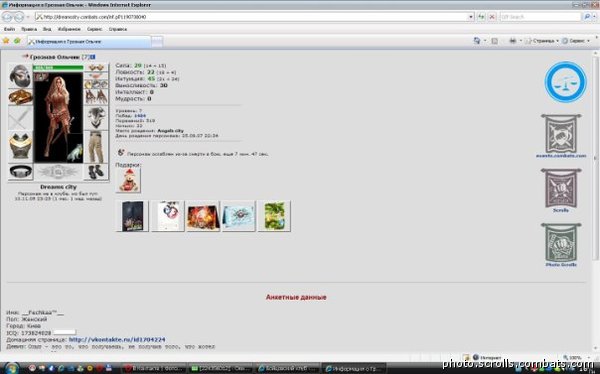Click the search magnifier button
The height and width of the screenshot is (374, 600).
[587, 17]
